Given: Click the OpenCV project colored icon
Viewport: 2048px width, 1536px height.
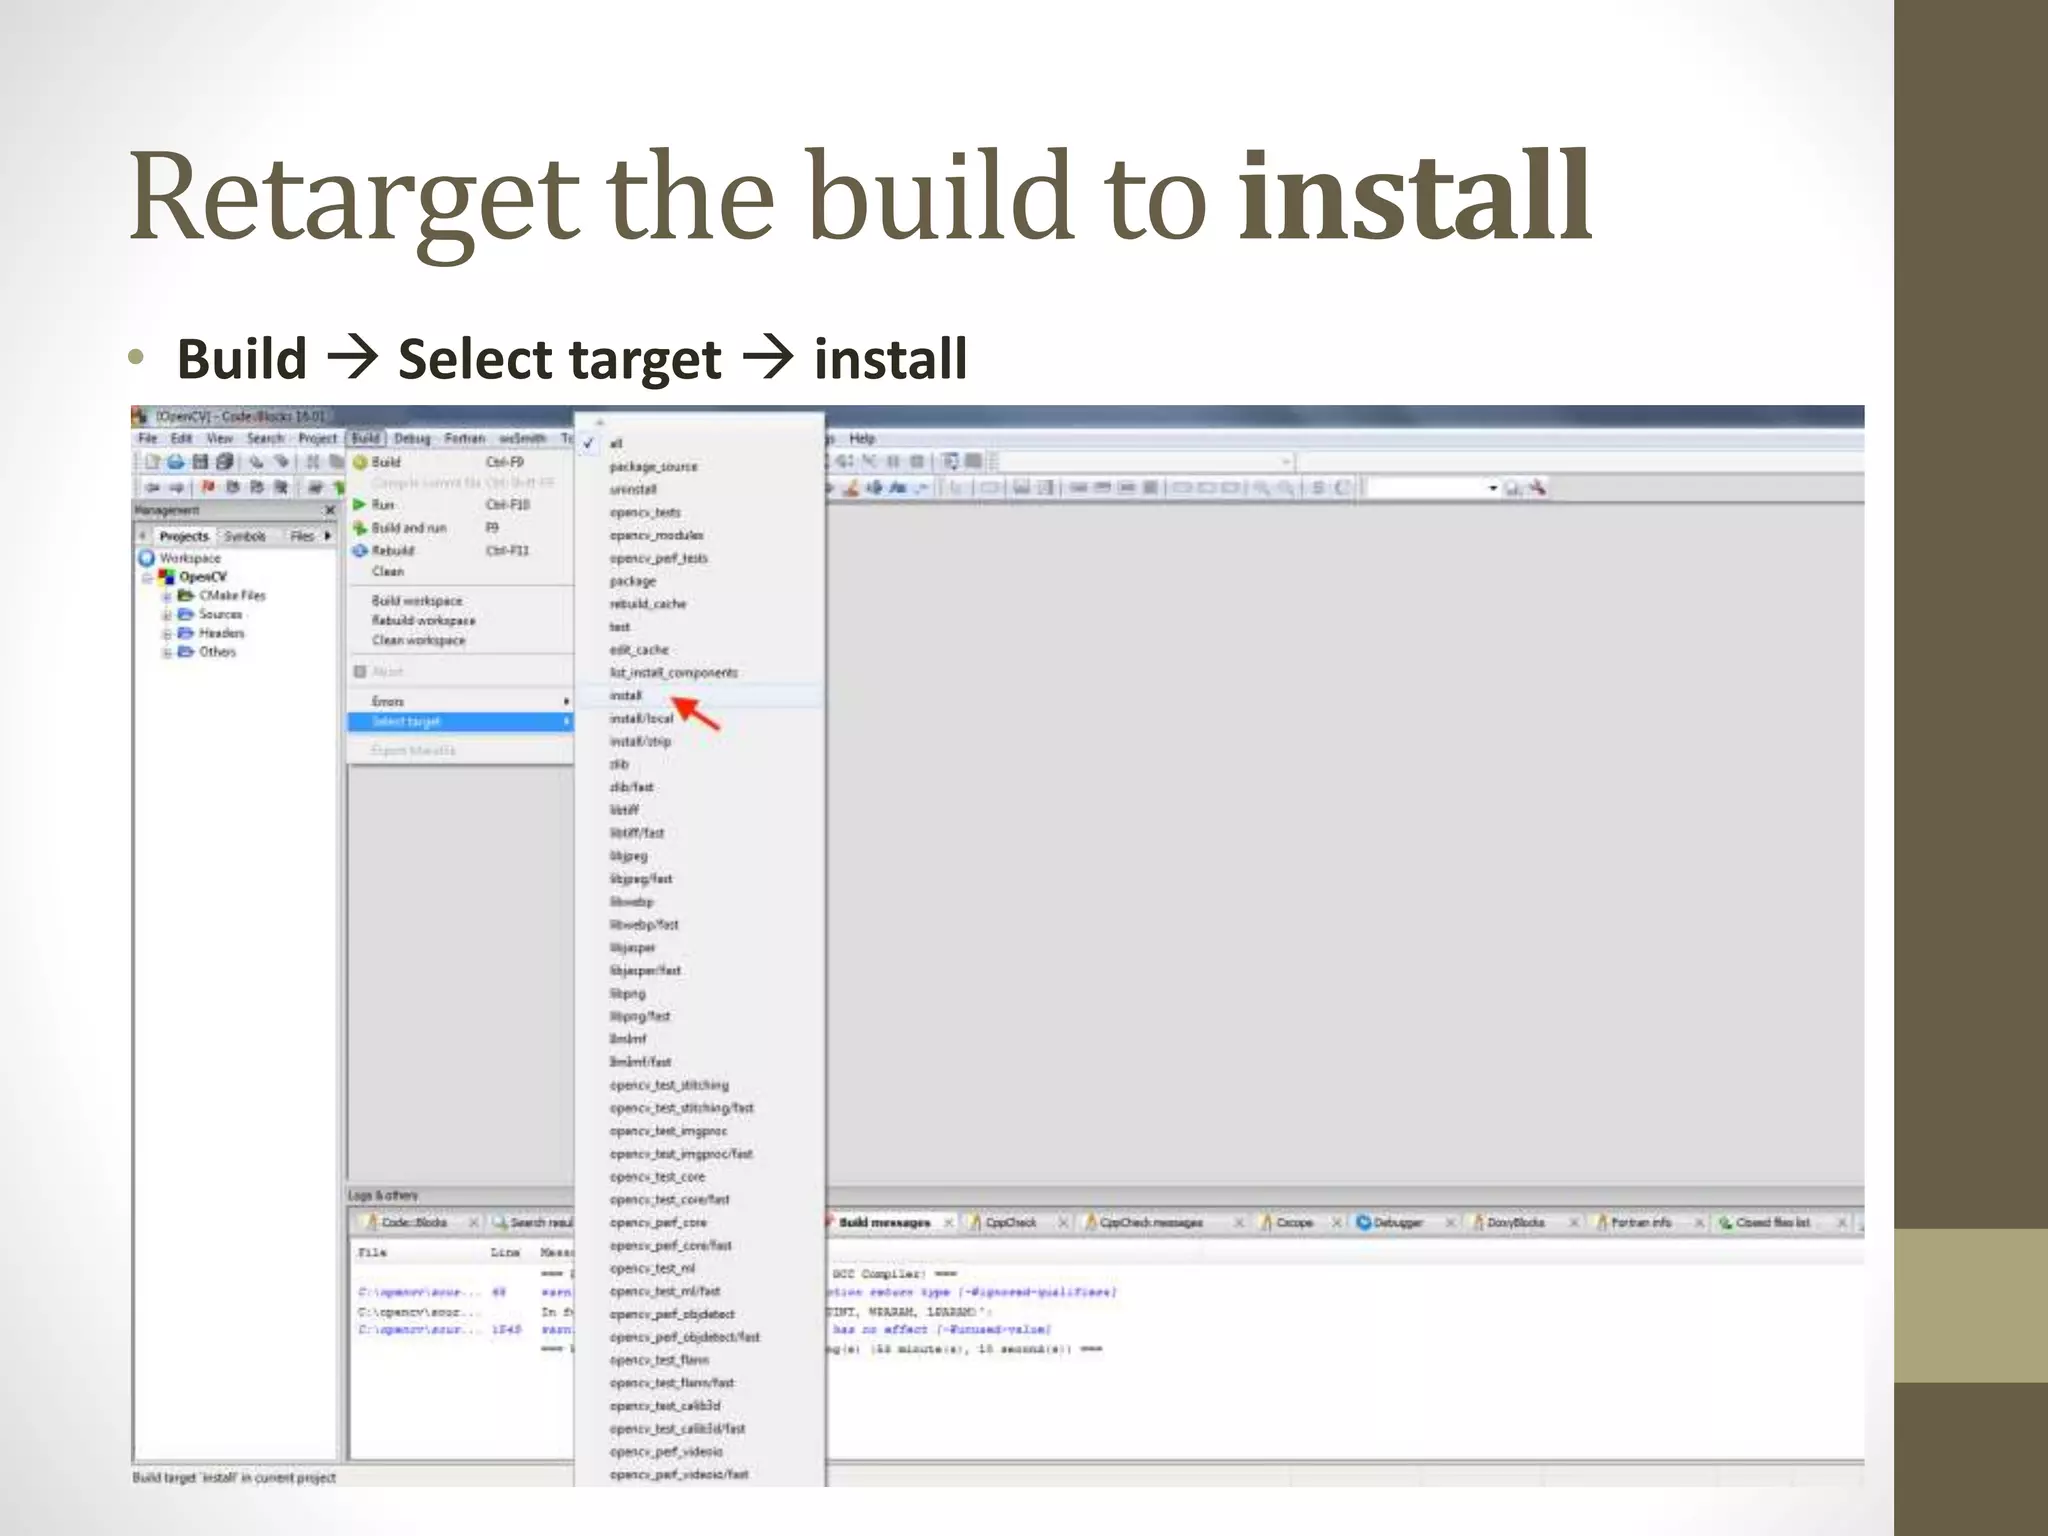Looking at the screenshot, I should pos(167,577).
